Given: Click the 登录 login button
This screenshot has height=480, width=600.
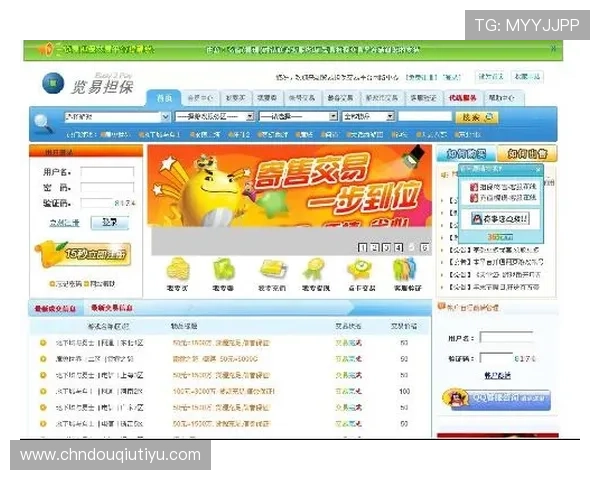Looking at the screenshot, I should click(110, 222).
